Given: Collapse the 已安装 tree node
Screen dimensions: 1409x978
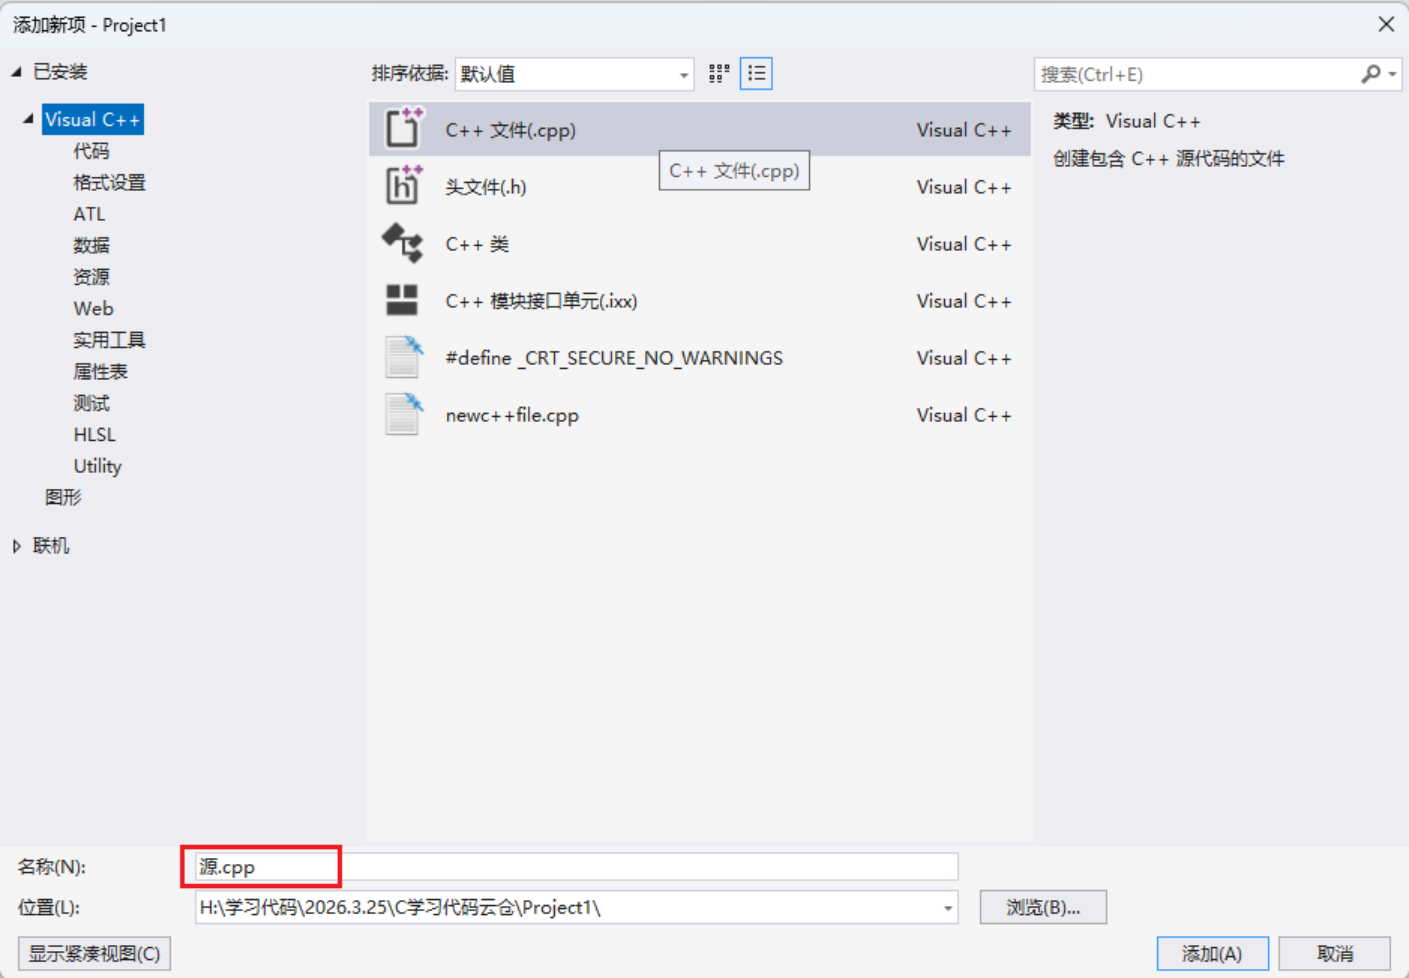Looking at the screenshot, I should 16,71.
